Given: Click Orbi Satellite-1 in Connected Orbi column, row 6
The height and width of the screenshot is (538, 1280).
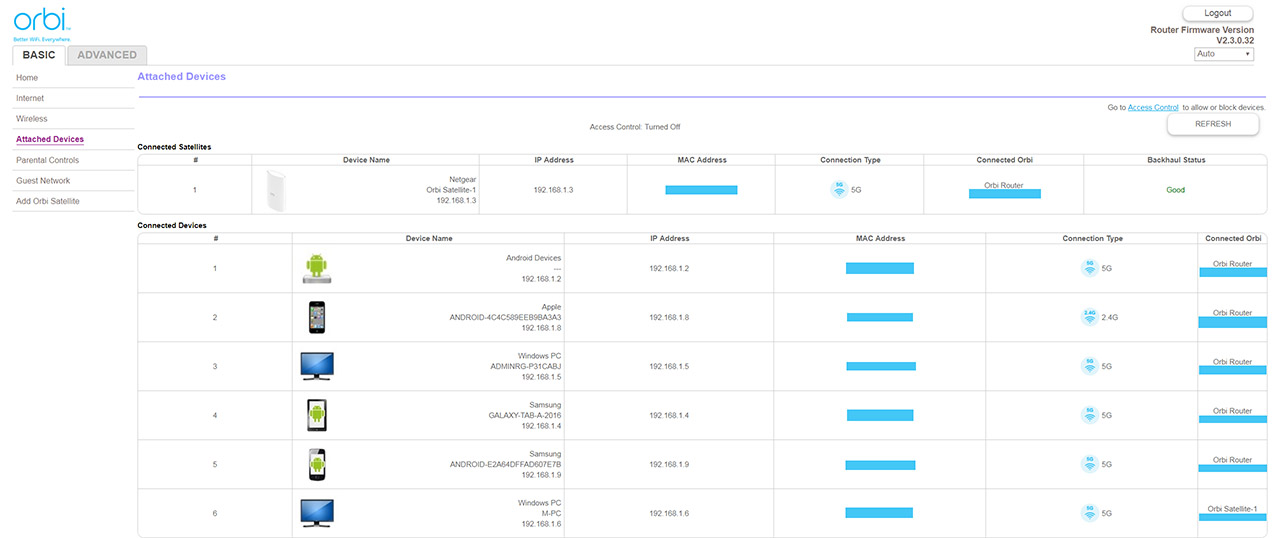Looking at the screenshot, I should pos(1232,509).
